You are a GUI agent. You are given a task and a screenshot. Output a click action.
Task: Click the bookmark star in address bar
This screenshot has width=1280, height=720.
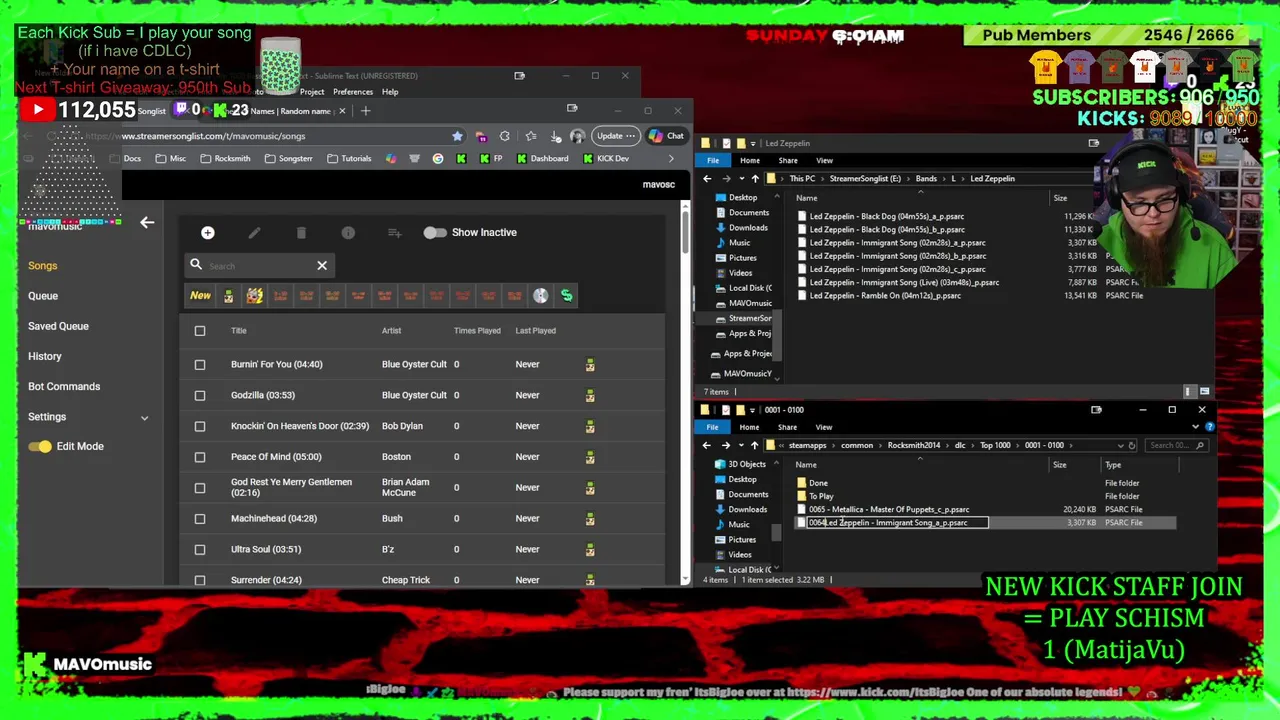pyautogui.click(x=457, y=136)
